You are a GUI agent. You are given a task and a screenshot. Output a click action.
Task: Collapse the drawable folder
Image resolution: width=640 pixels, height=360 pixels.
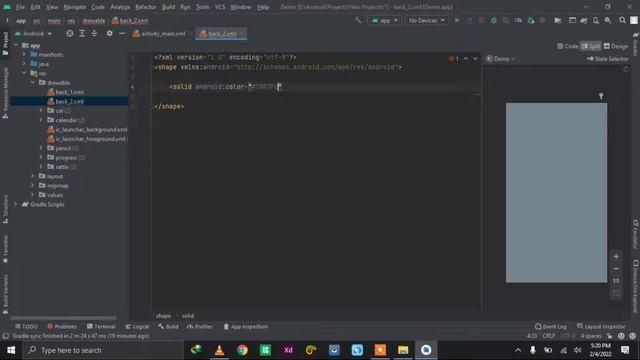(x=32, y=82)
